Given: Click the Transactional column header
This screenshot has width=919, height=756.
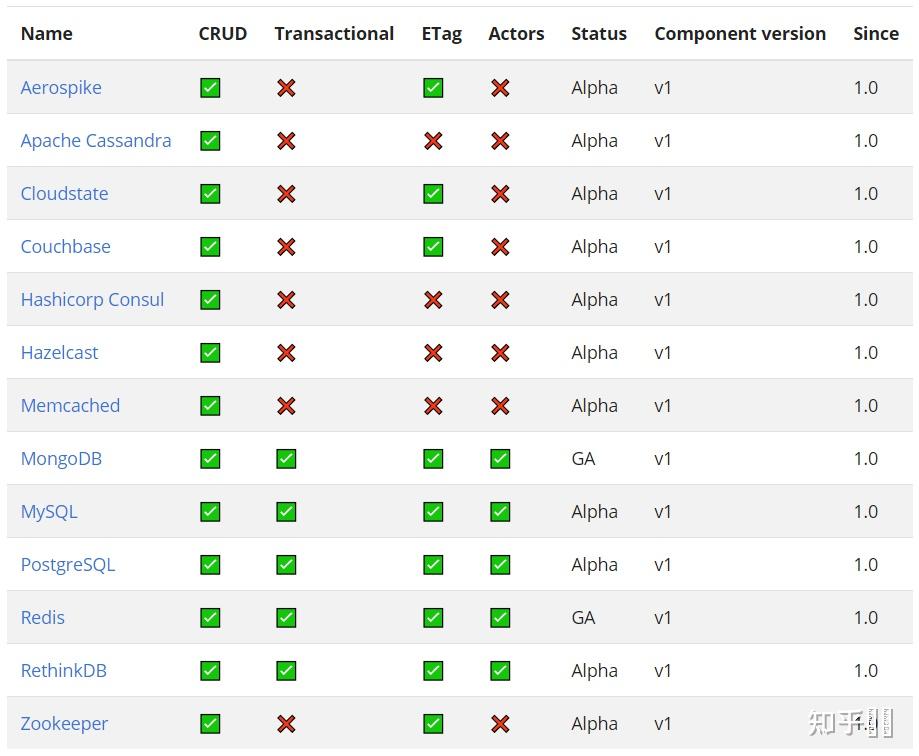Looking at the screenshot, I should click(334, 34).
